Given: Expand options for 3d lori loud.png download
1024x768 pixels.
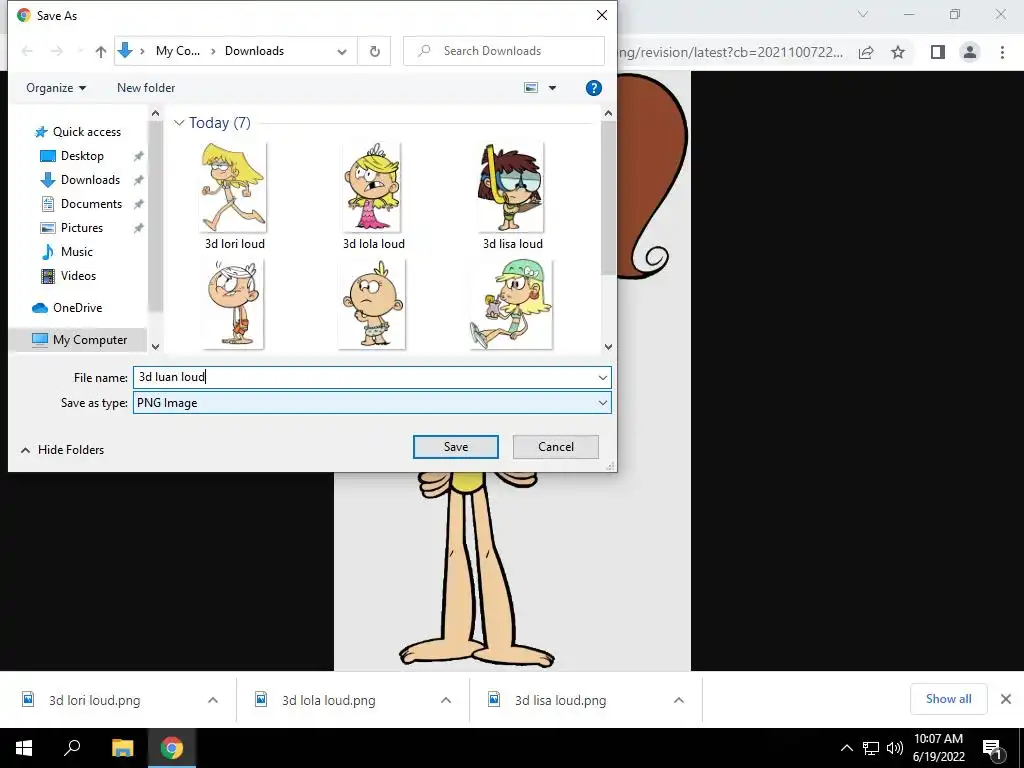Looking at the screenshot, I should click(213, 700).
